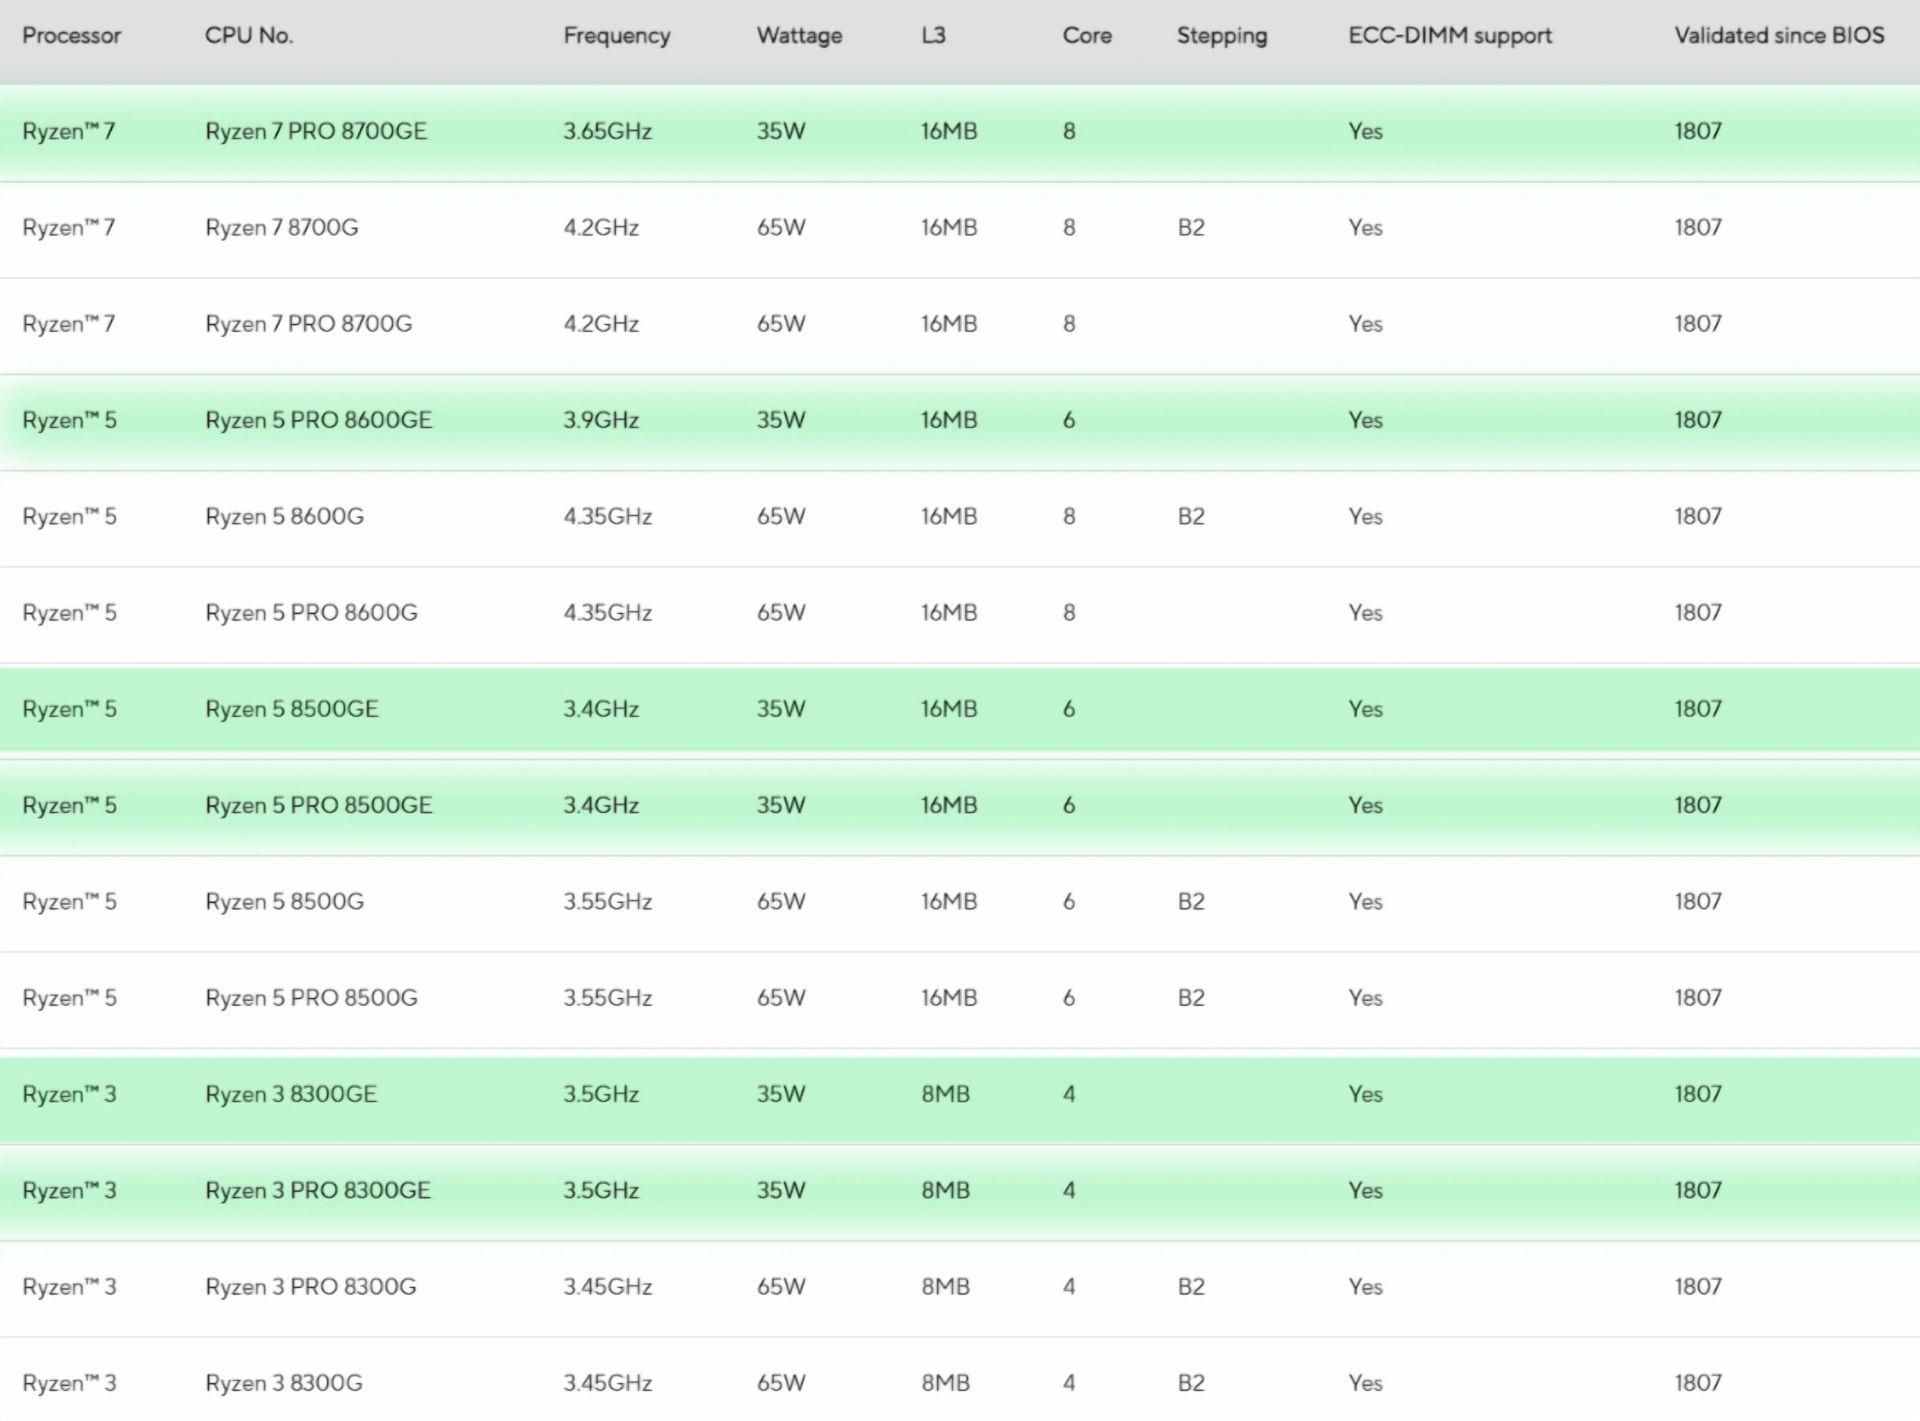Screen dimensions: 1920x1421
Task: Click the L3 column header
Action: tap(933, 36)
